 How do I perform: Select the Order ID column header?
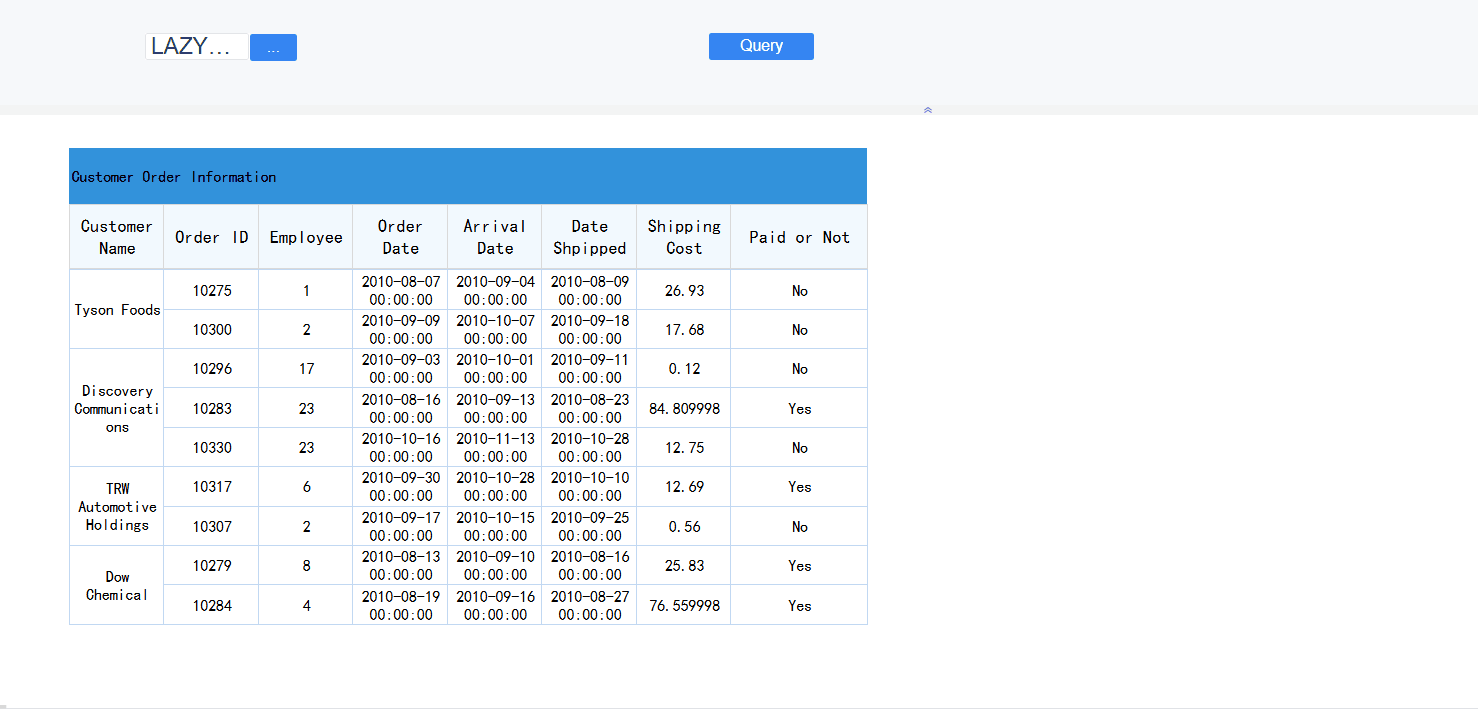(x=211, y=237)
